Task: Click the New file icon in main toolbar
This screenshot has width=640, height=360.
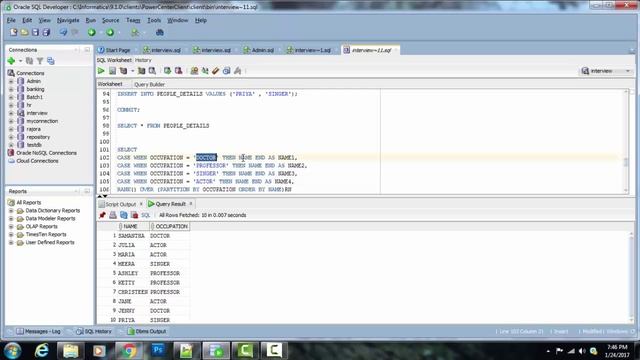Action: (13, 32)
